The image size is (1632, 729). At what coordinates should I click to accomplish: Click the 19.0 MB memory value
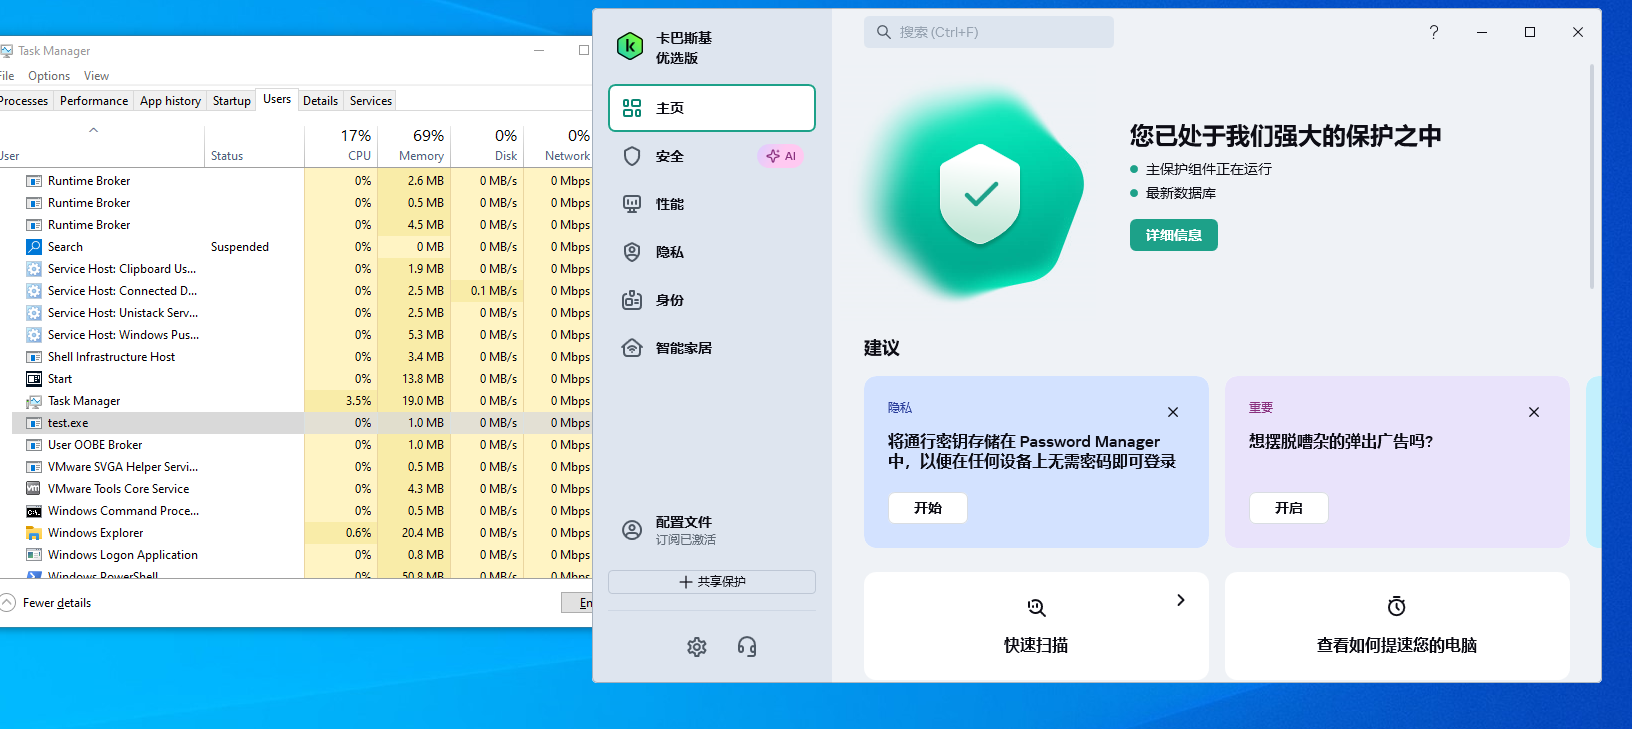[423, 401]
